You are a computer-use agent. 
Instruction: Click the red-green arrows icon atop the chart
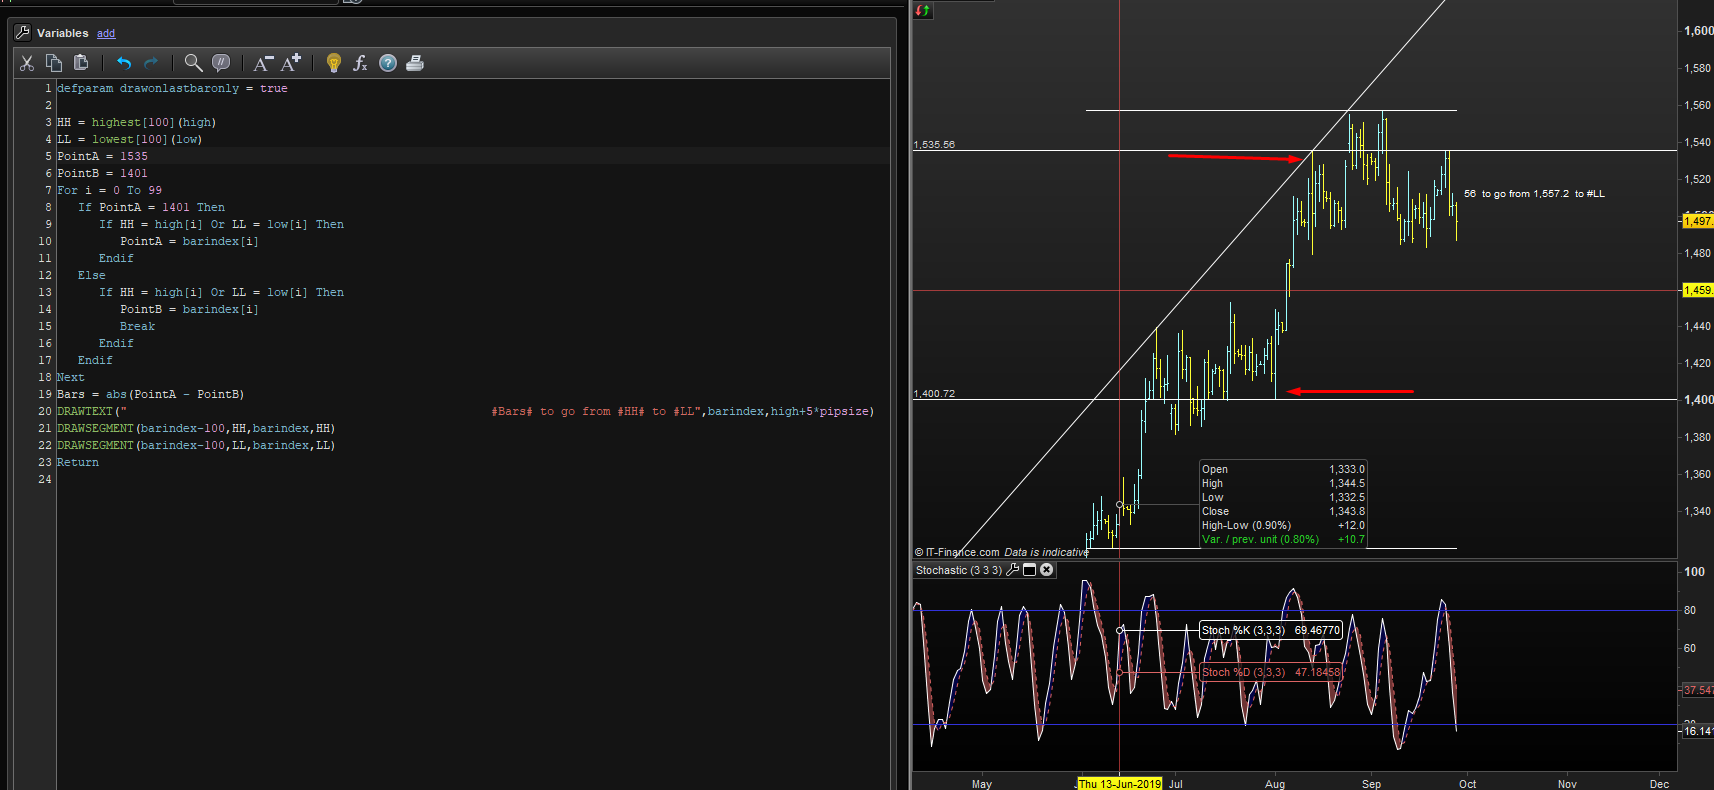[923, 10]
